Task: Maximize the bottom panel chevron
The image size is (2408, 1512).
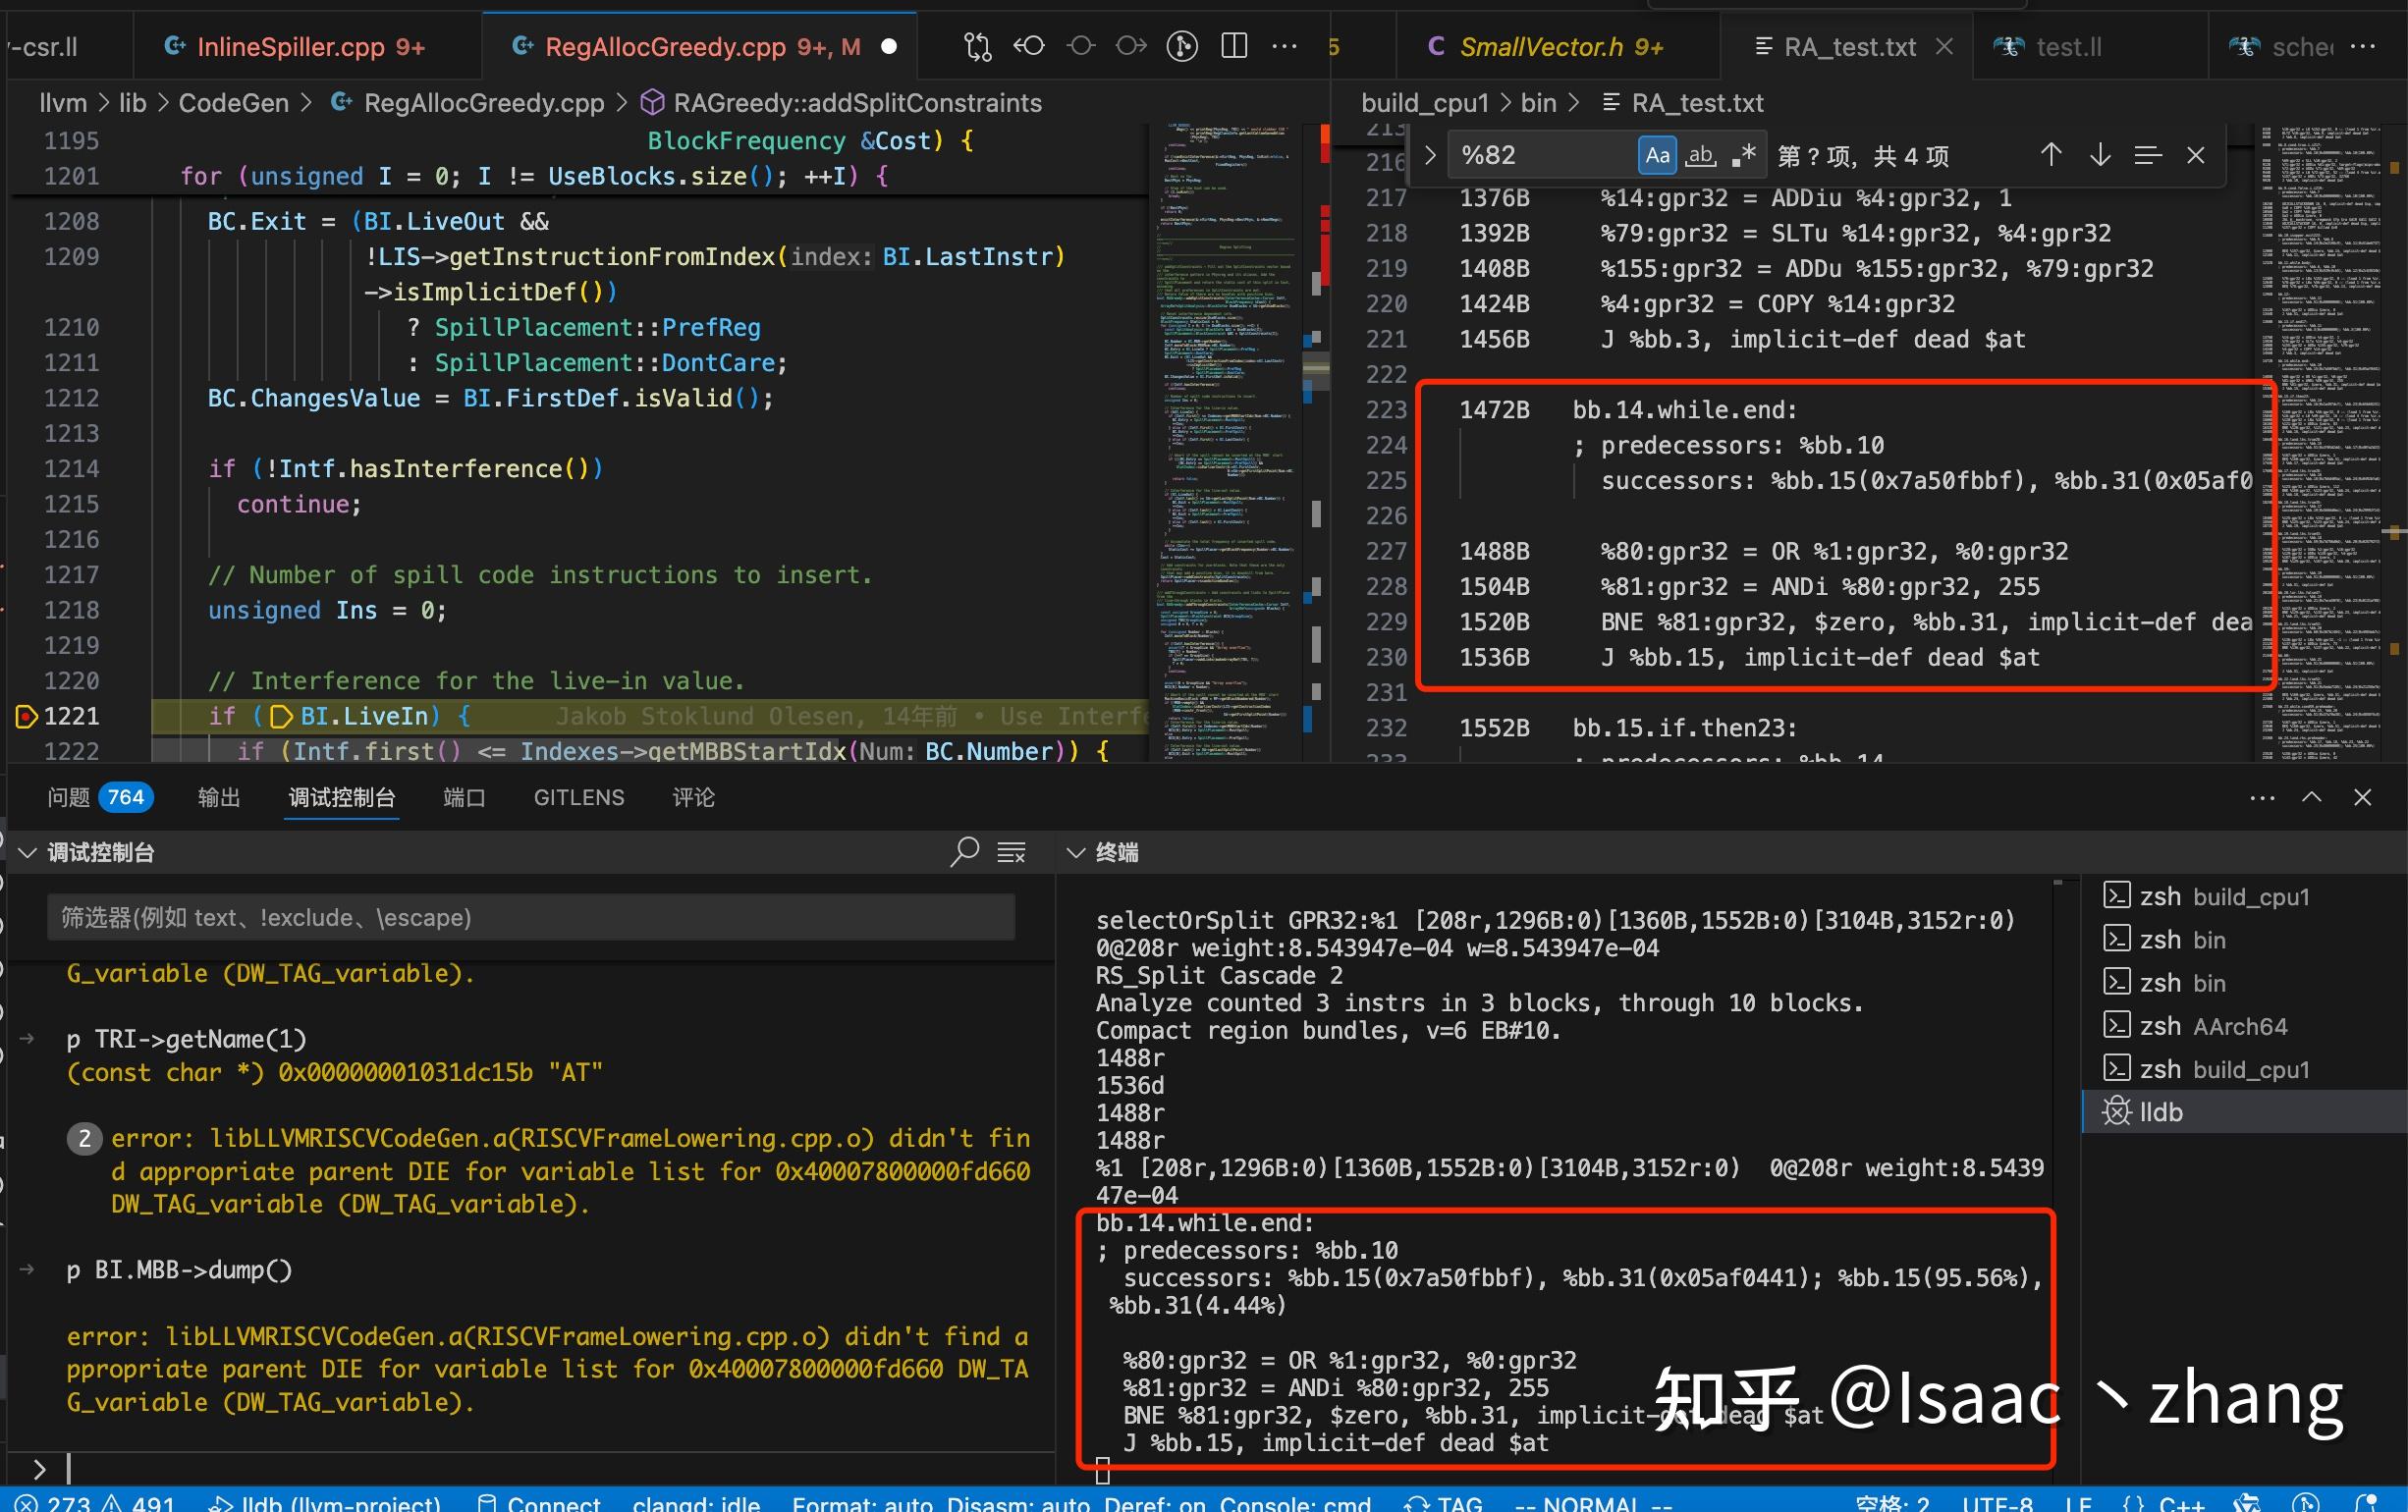Action: tap(2312, 797)
